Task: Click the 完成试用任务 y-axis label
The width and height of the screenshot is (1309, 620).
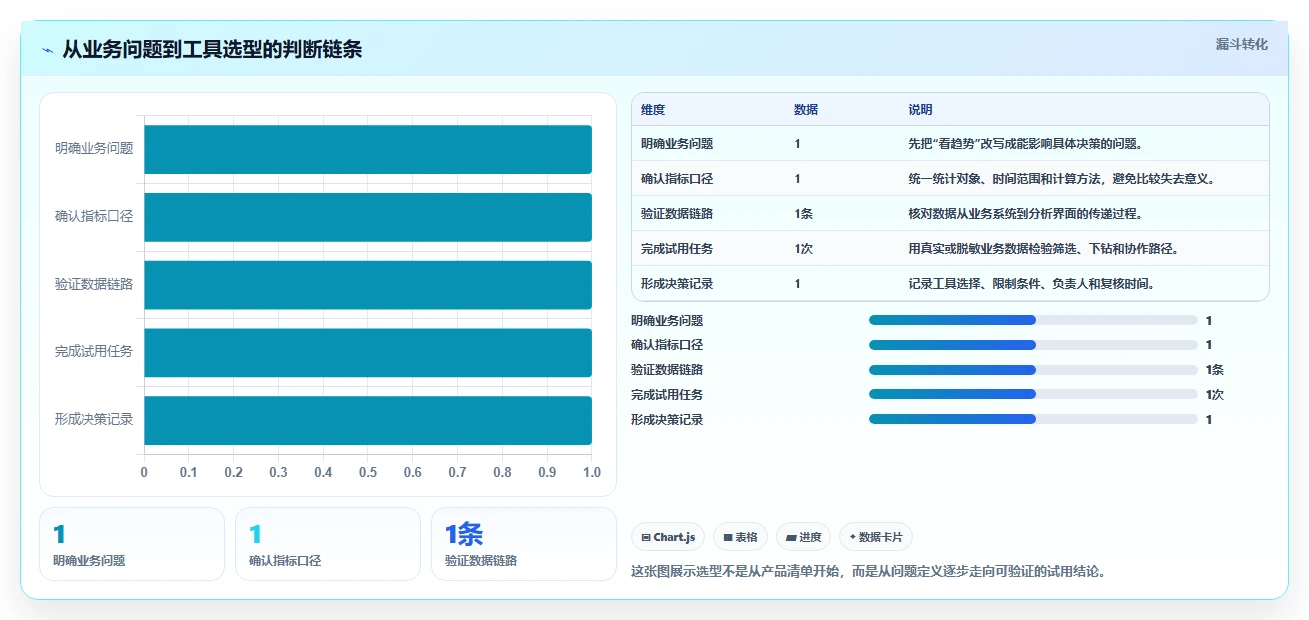Action: 94,352
